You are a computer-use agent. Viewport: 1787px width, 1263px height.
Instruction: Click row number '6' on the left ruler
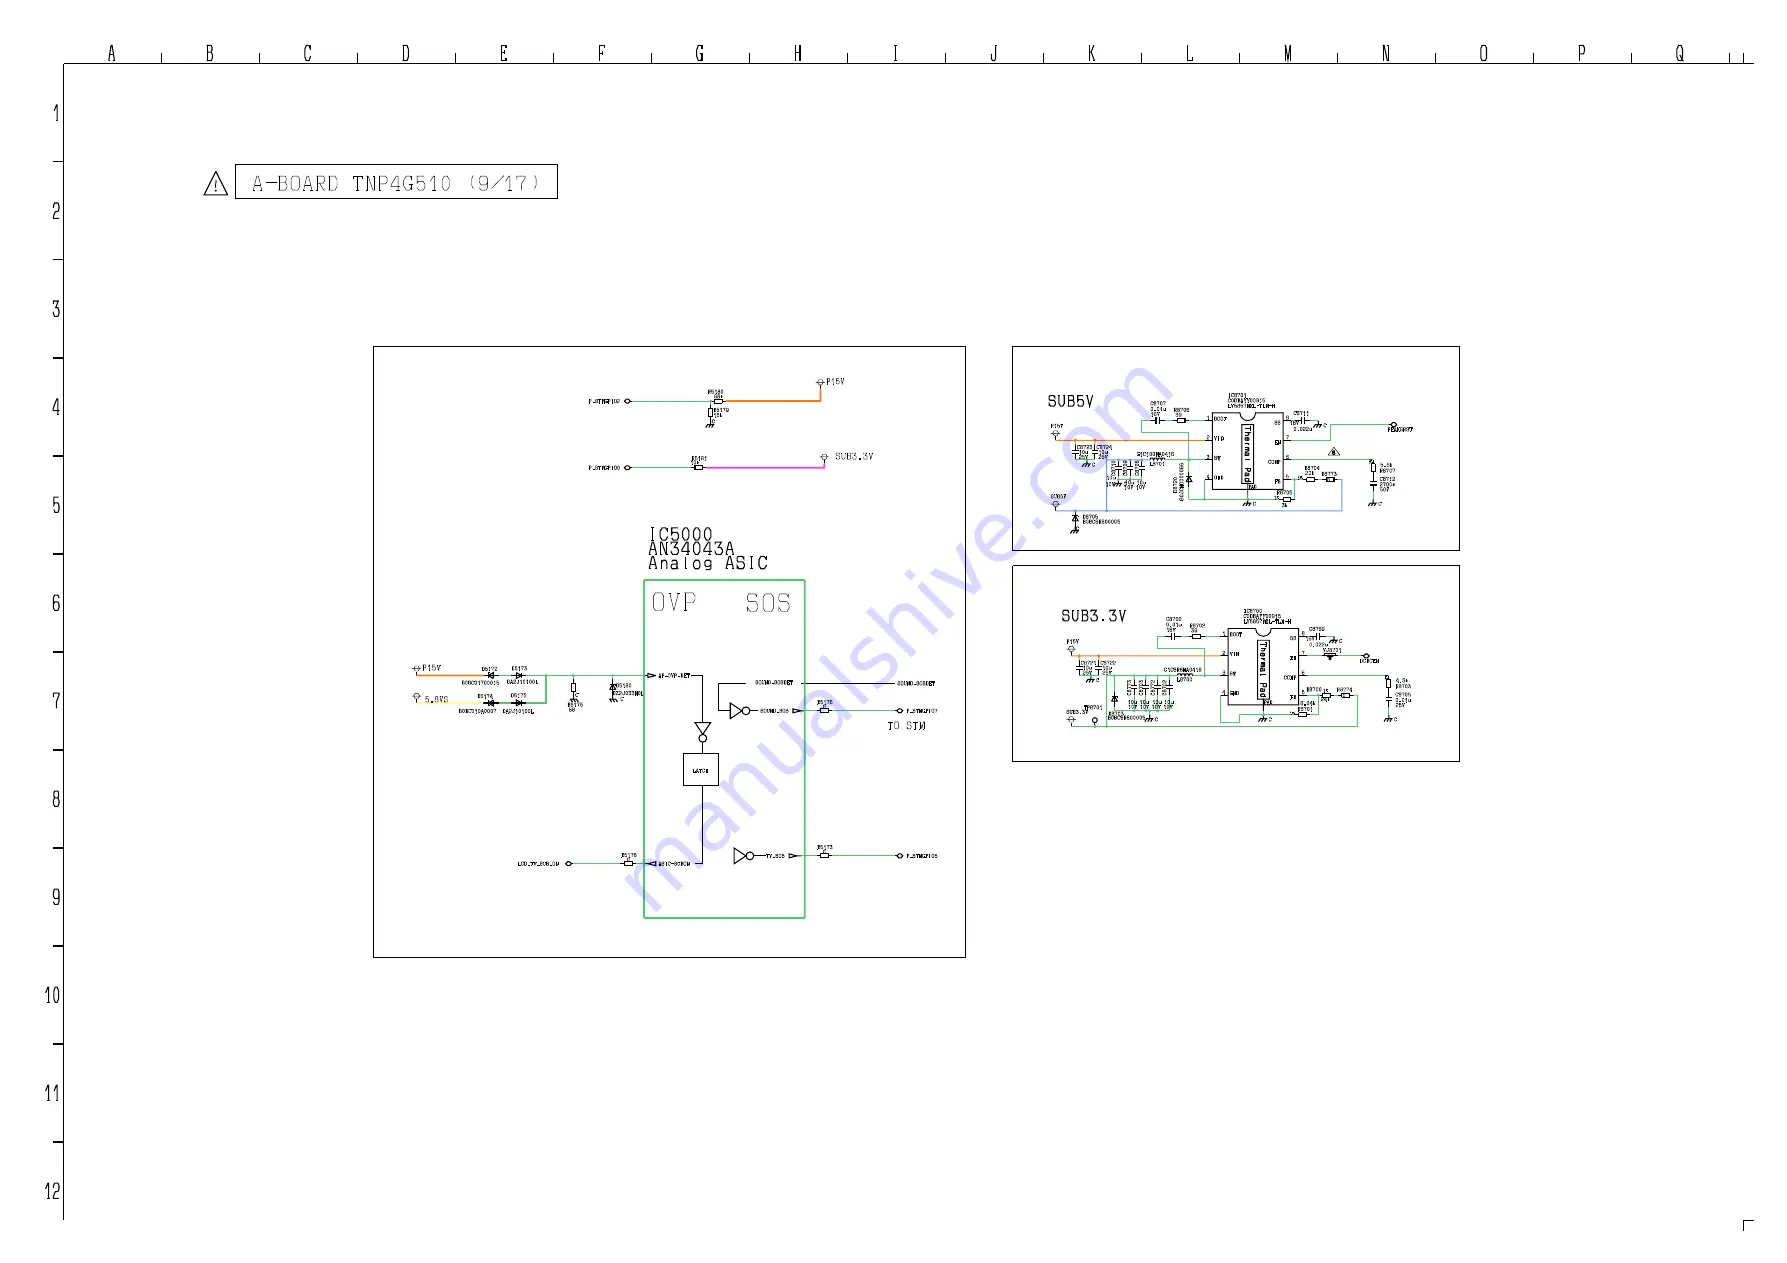coord(56,603)
